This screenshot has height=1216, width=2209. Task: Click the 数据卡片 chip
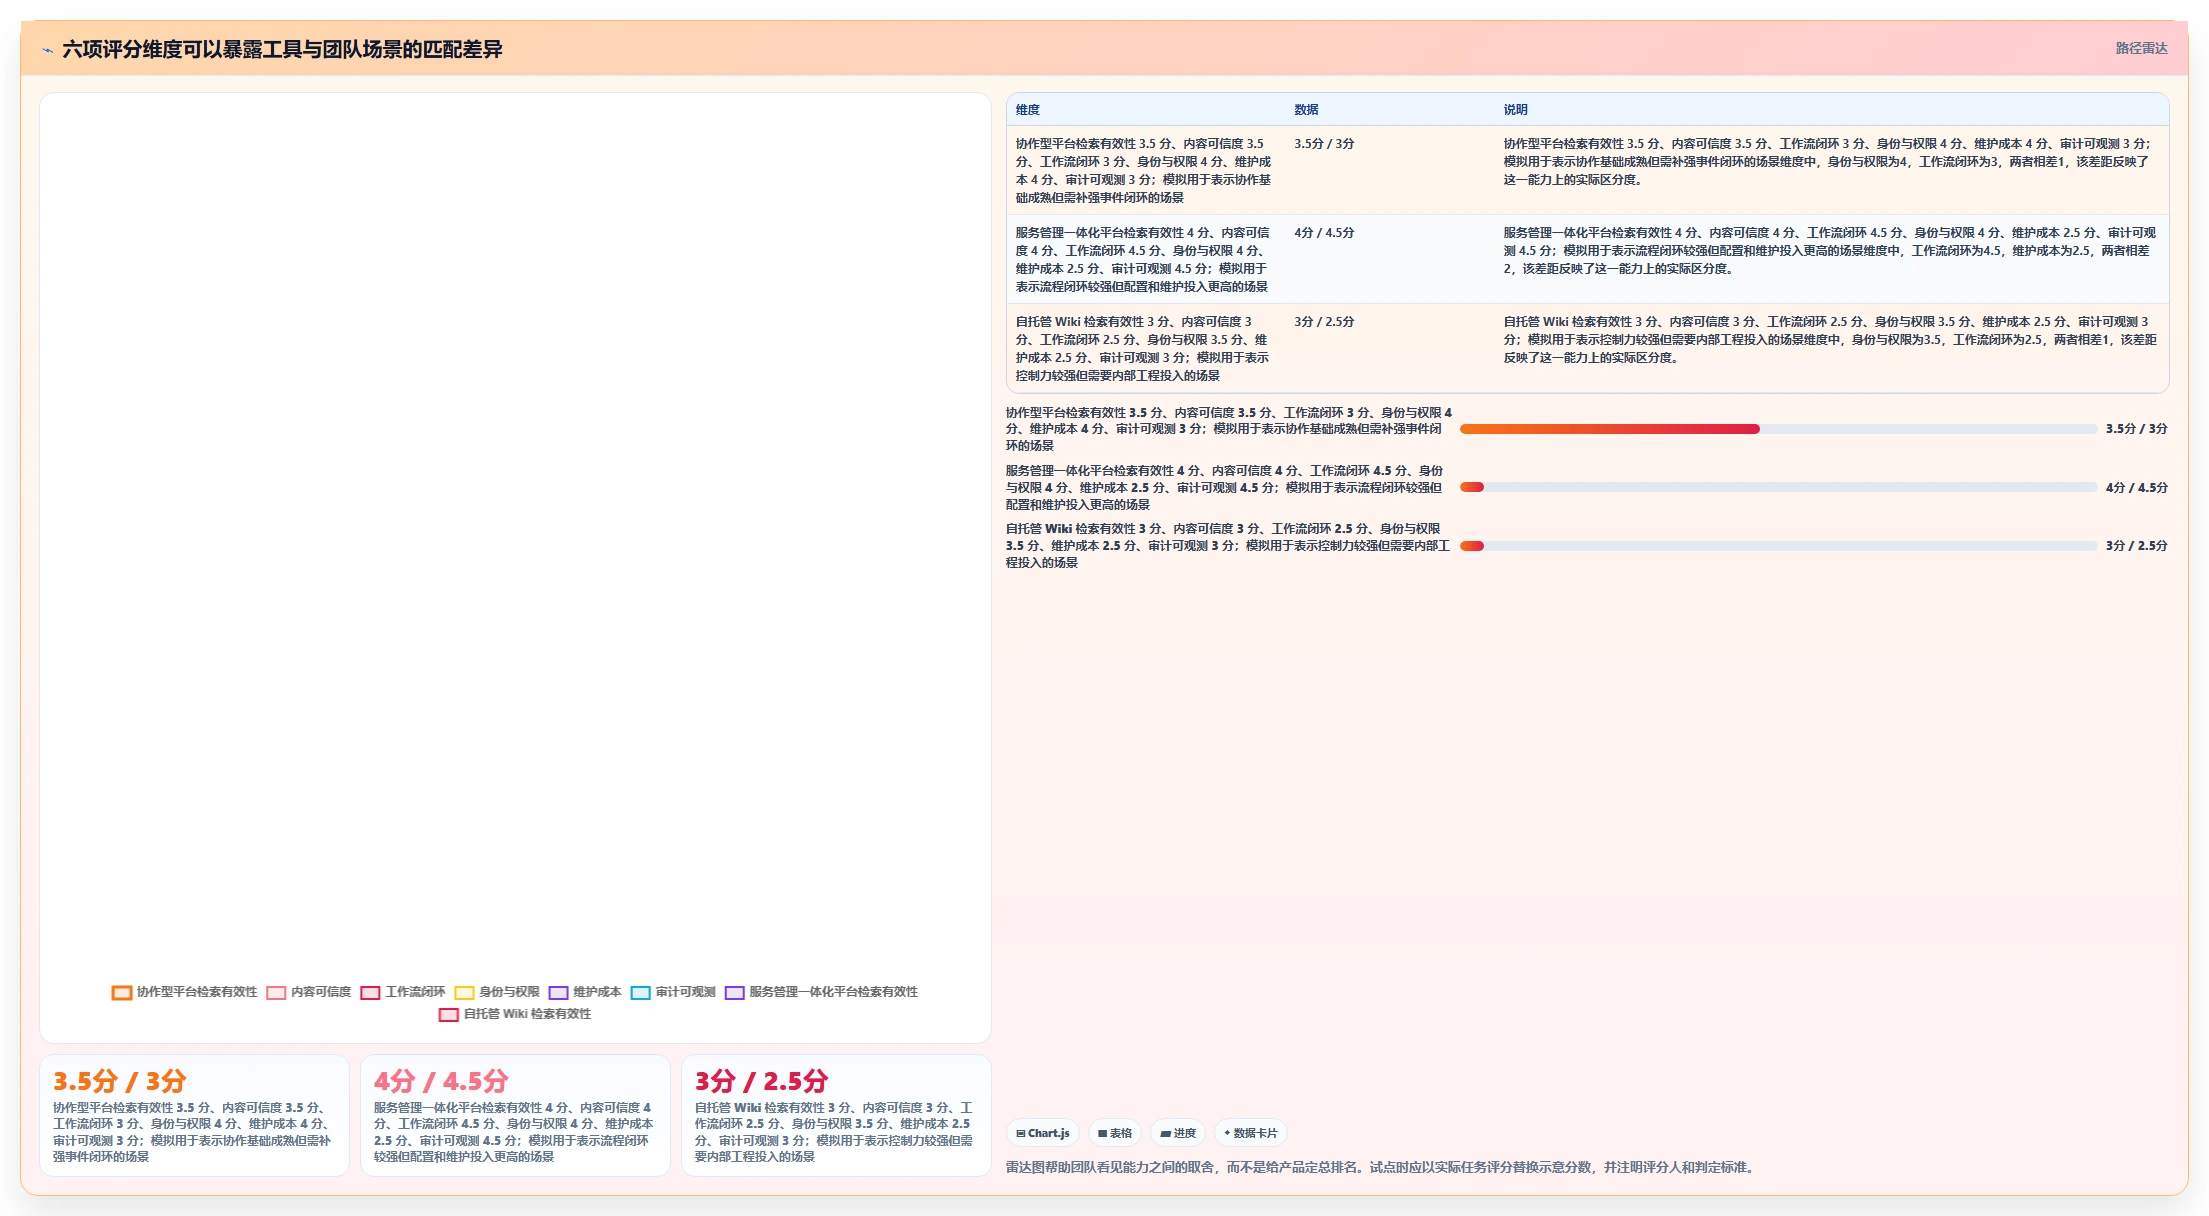click(x=1250, y=1133)
